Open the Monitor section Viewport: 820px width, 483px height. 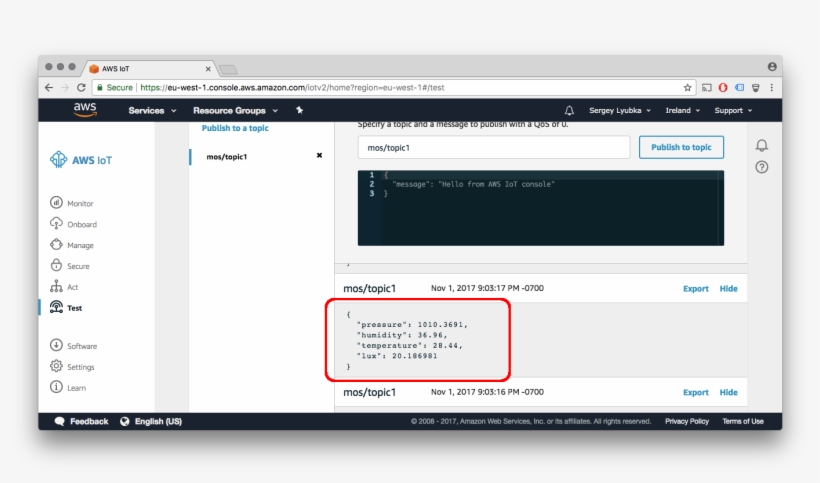pos(80,203)
